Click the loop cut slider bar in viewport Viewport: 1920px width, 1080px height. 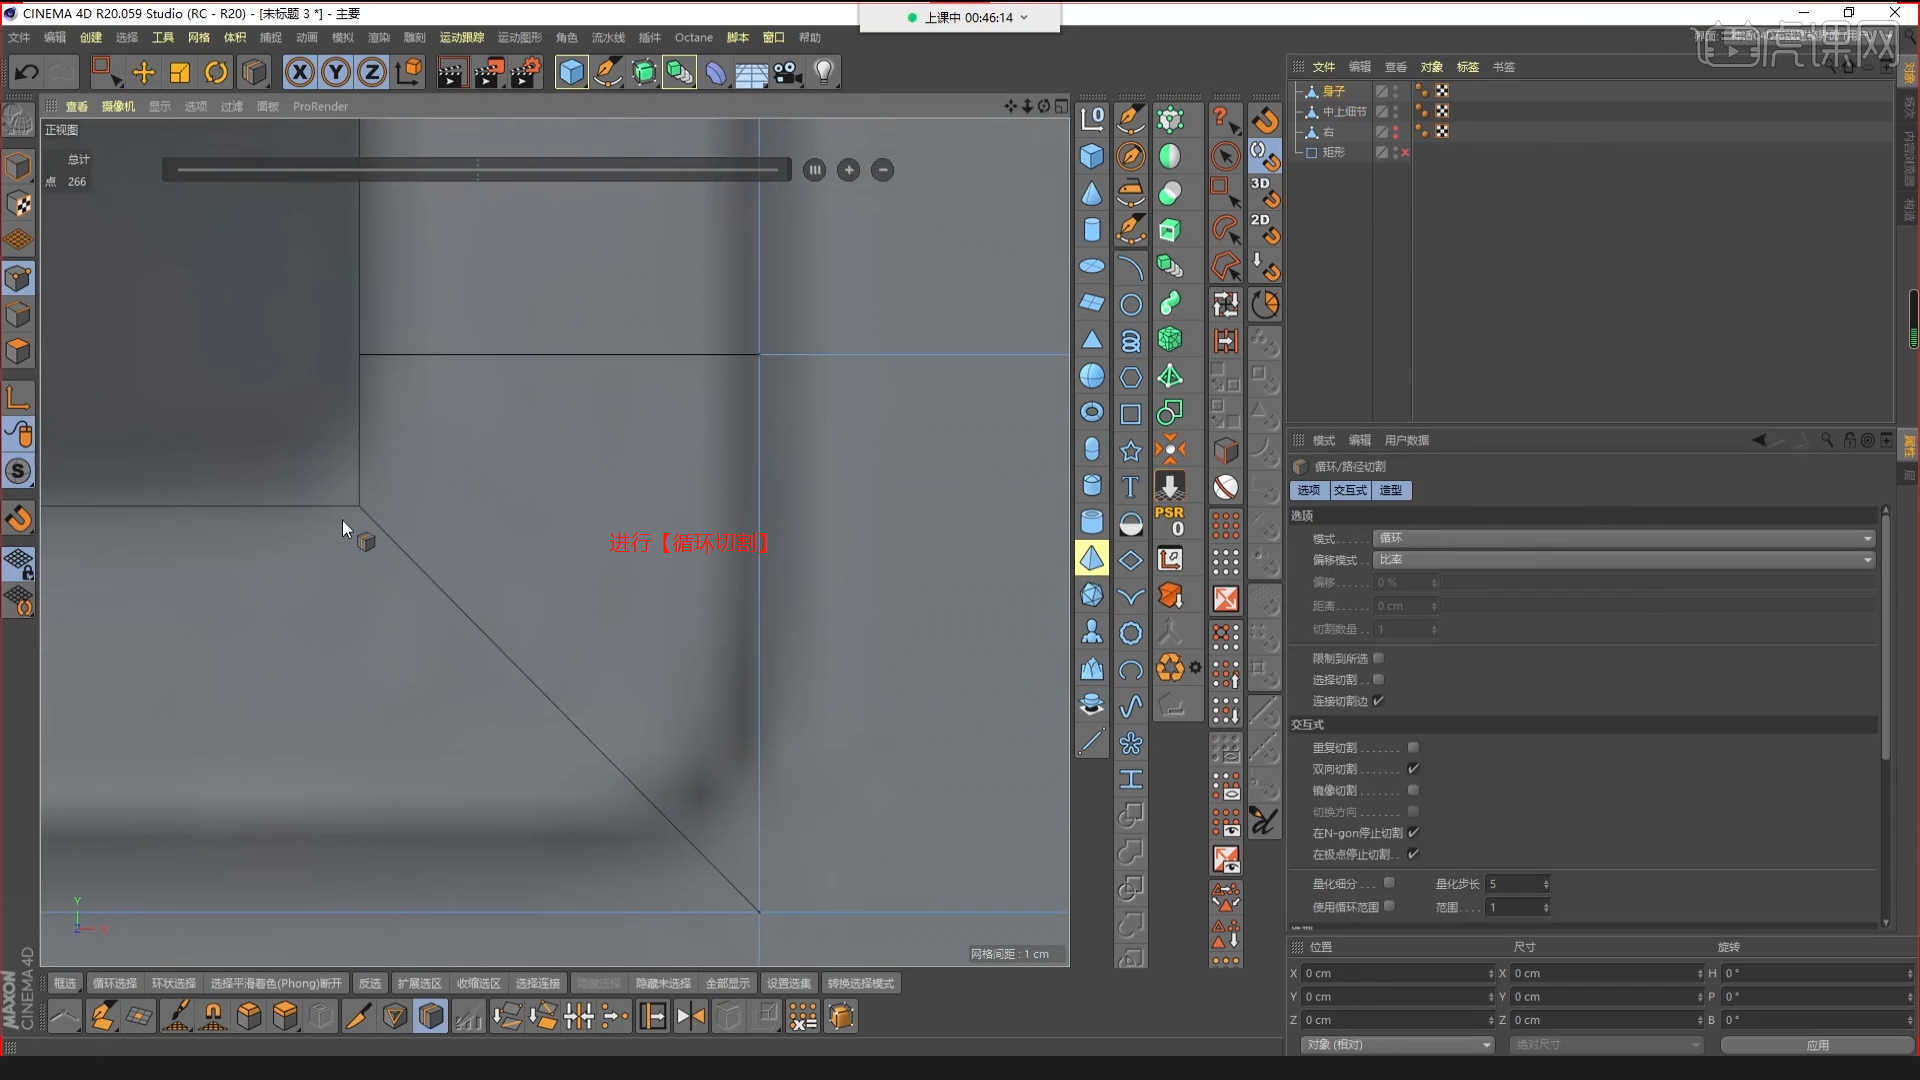tap(477, 170)
